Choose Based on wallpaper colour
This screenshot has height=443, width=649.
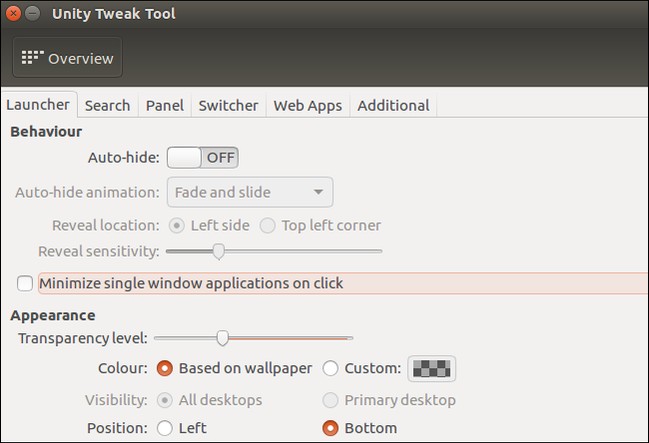[165, 368]
